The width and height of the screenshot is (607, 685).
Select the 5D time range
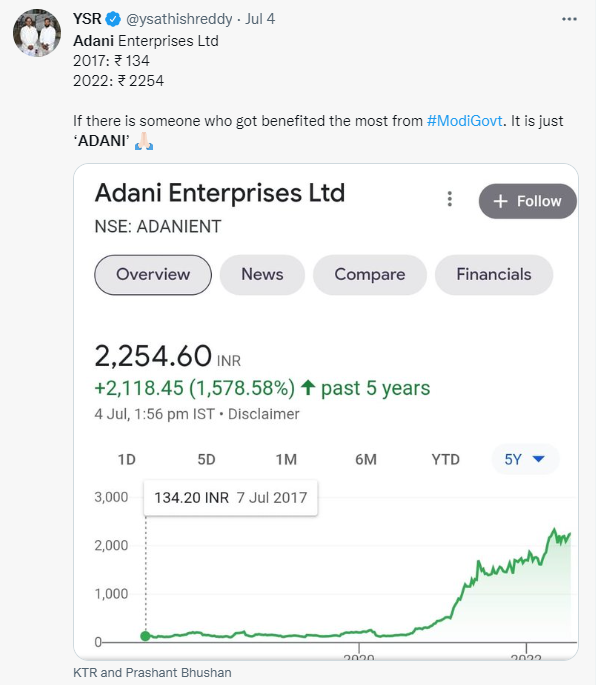pos(206,460)
